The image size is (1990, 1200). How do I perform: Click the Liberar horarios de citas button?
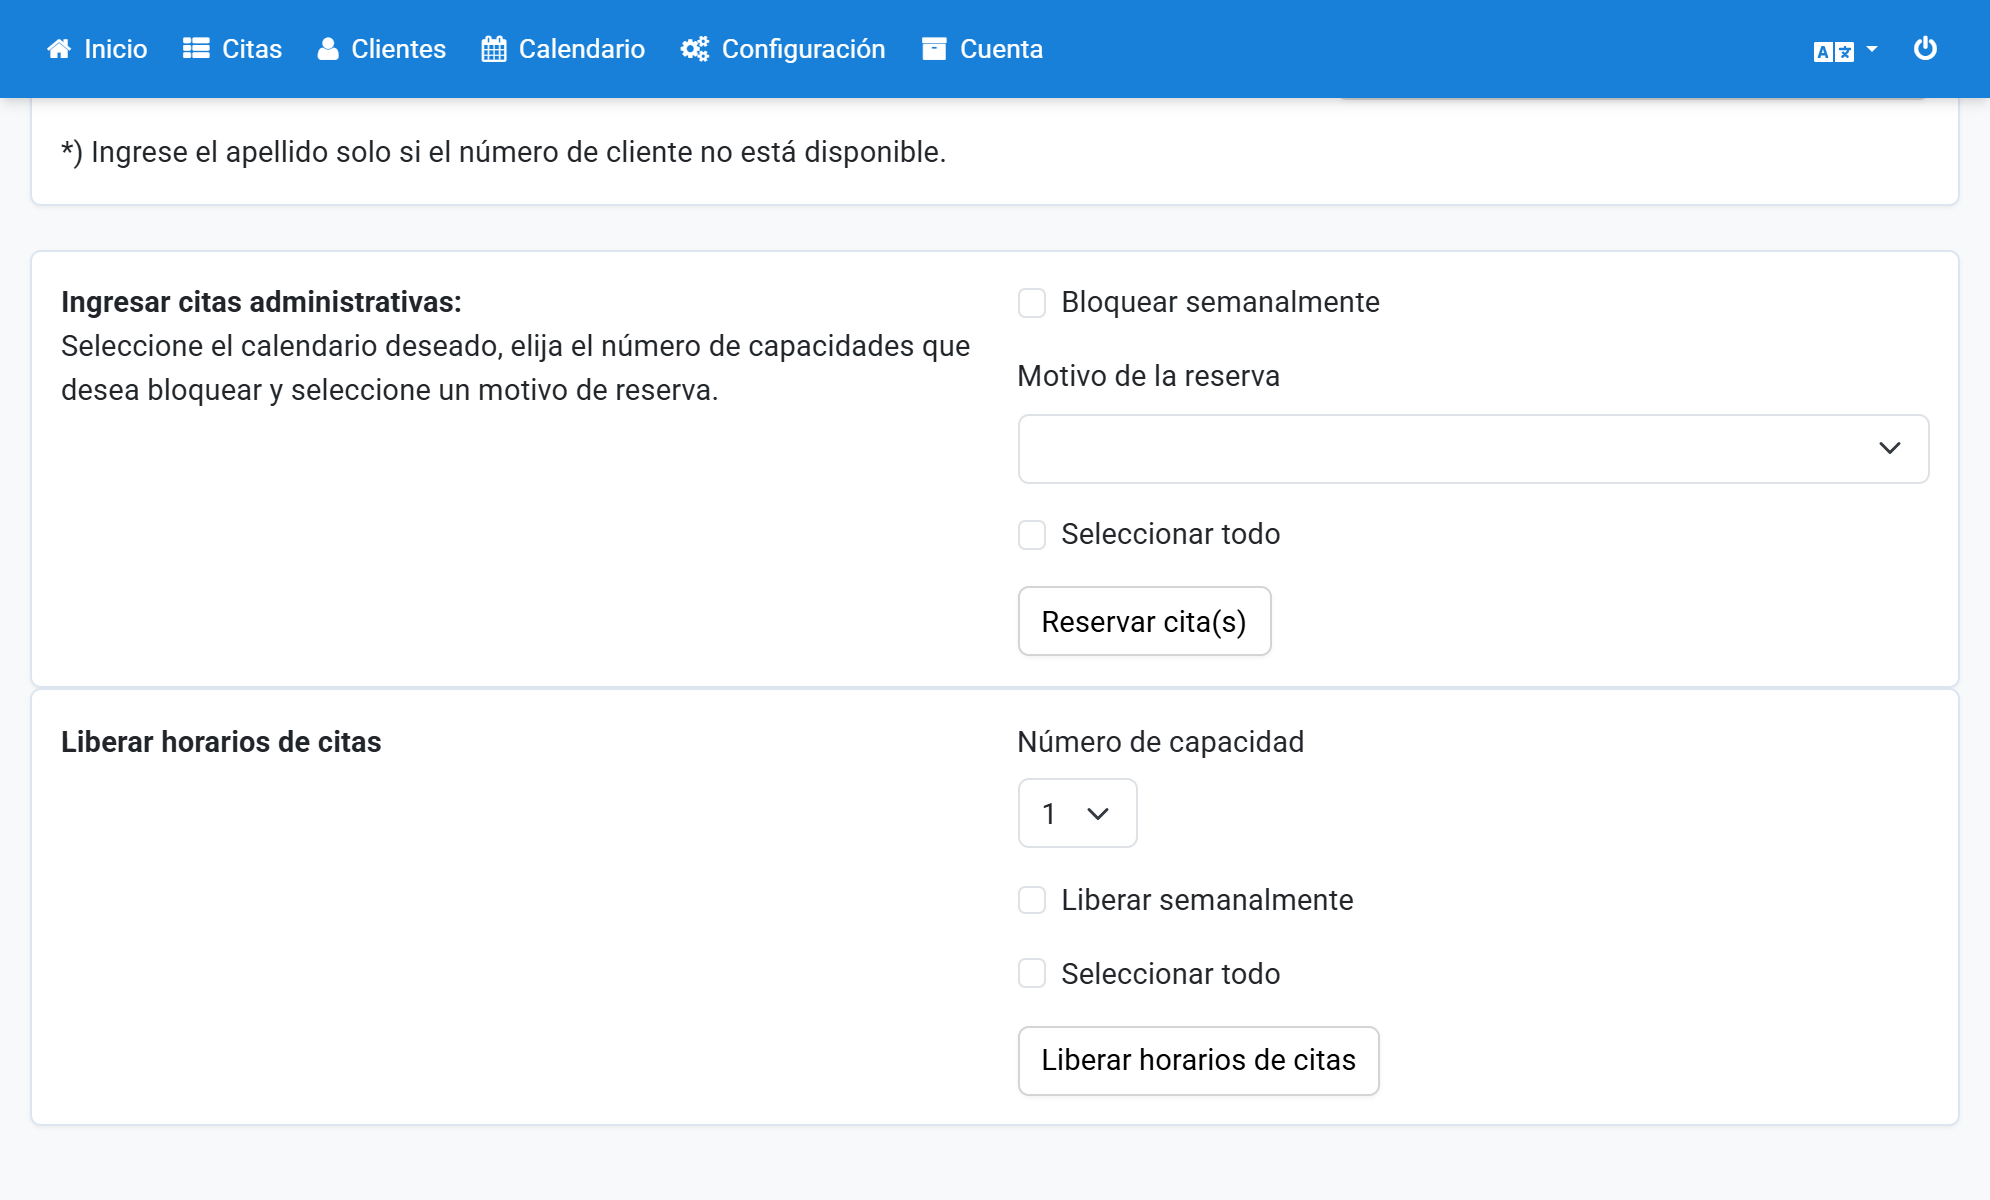[x=1198, y=1061]
